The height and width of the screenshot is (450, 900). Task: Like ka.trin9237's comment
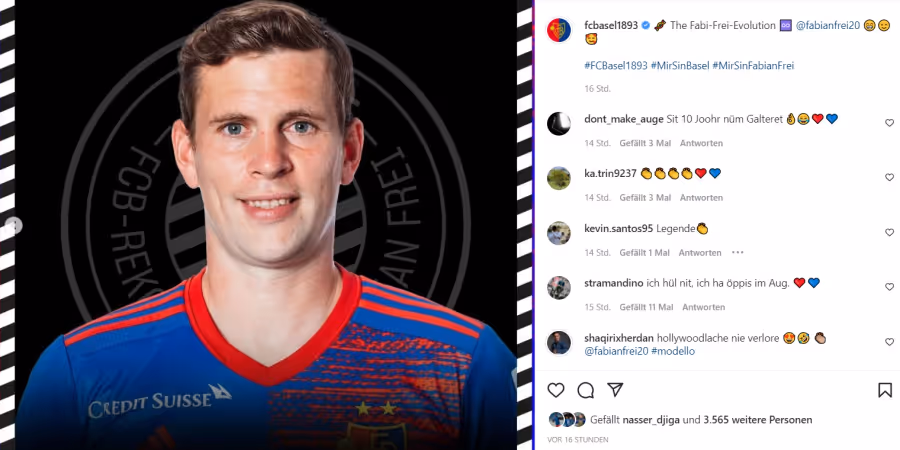pyautogui.click(x=889, y=177)
